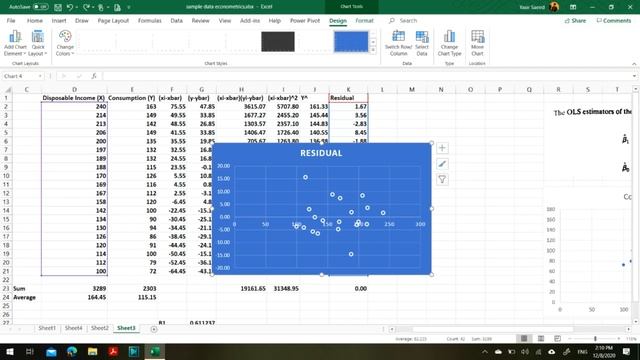The width and height of the screenshot is (640, 360).
Task: Click the Name Box showing Chart 4
Action: [20, 76]
